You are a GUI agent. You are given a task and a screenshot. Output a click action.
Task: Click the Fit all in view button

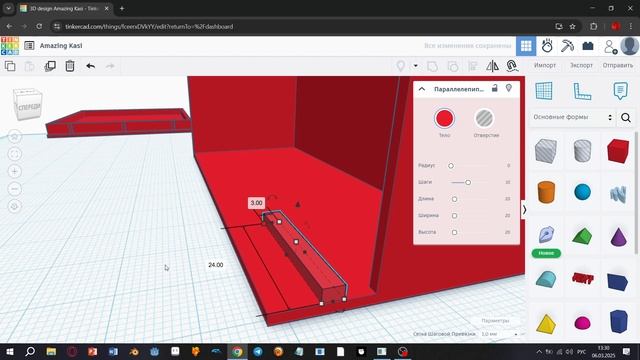(x=15, y=154)
